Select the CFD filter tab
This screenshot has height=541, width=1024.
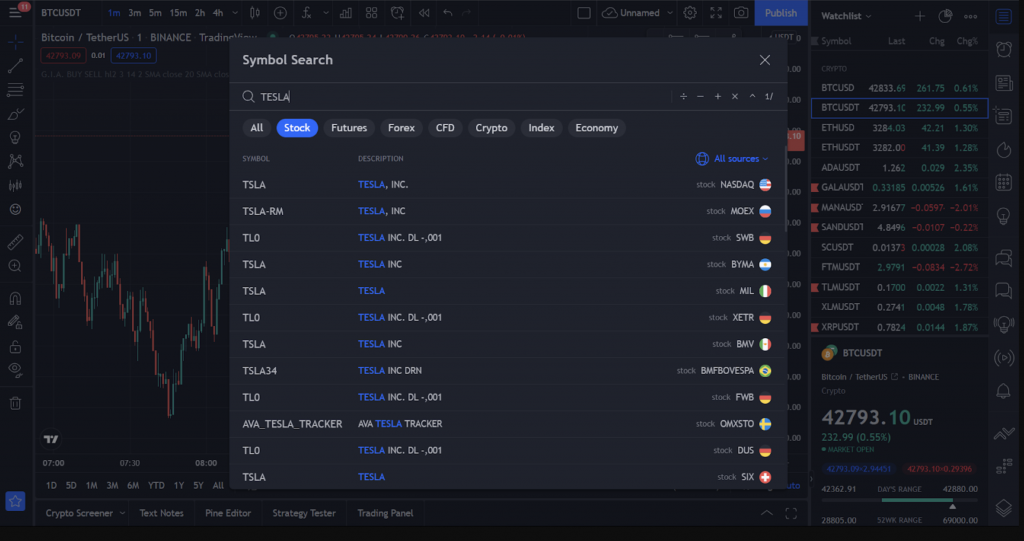(445, 128)
